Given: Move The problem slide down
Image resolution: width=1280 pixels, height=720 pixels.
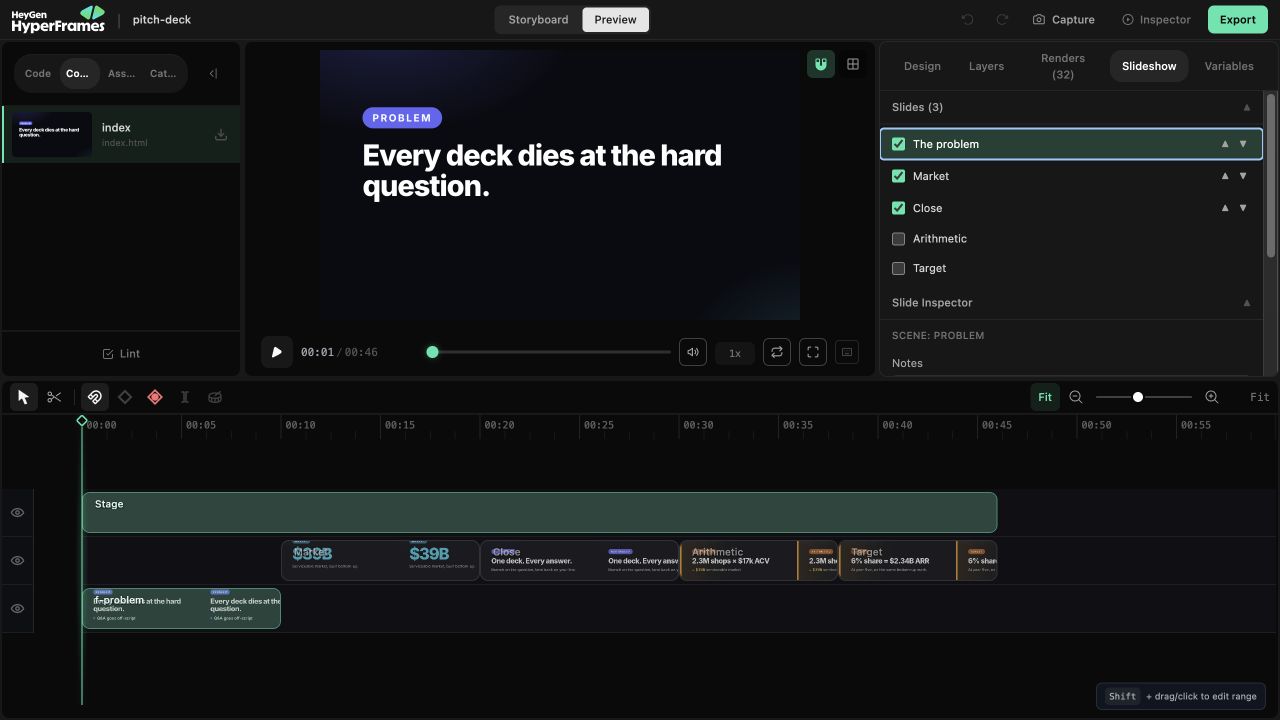Looking at the screenshot, I should click(1243, 144).
